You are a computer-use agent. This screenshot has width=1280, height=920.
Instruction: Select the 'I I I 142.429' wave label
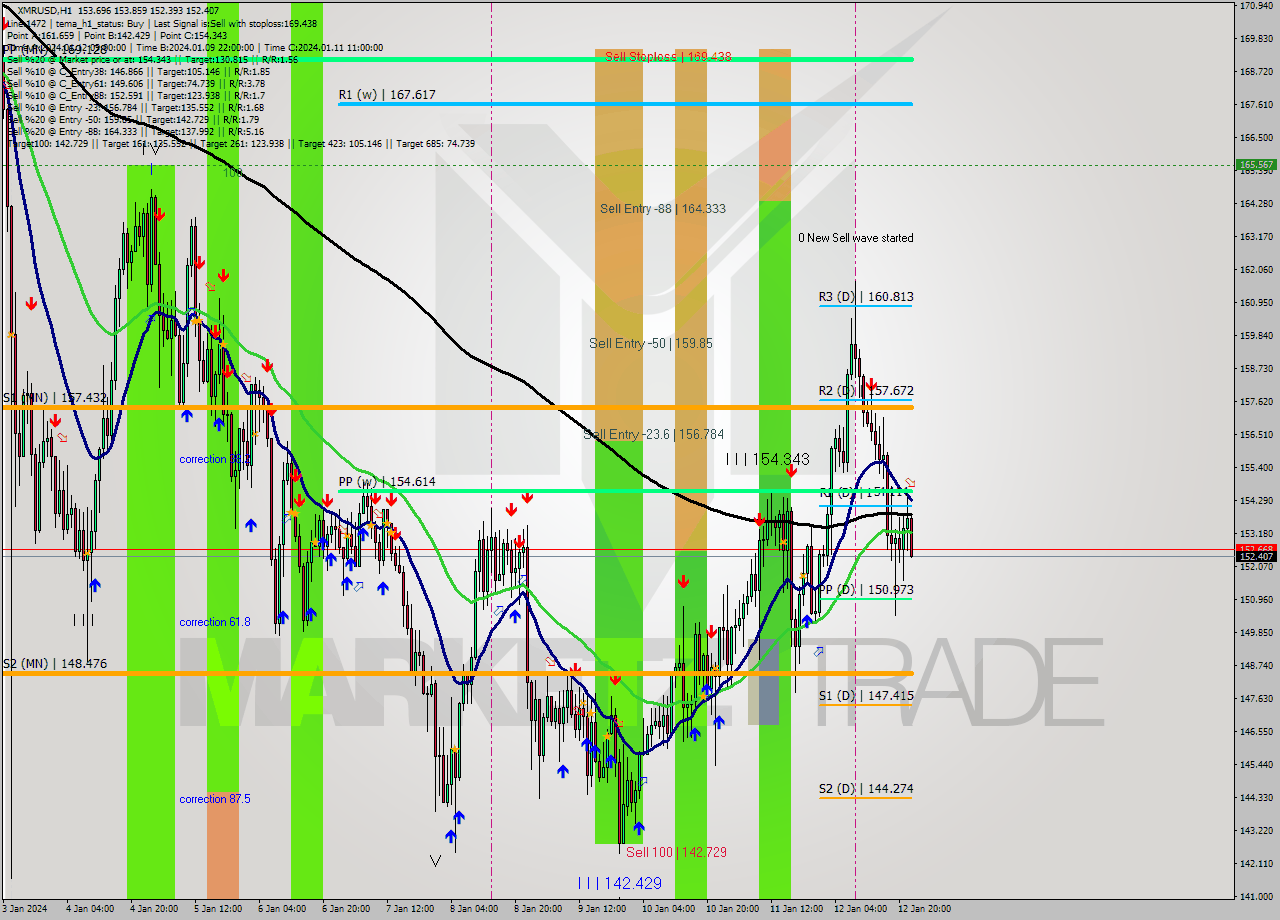click(x=619, y=883)
